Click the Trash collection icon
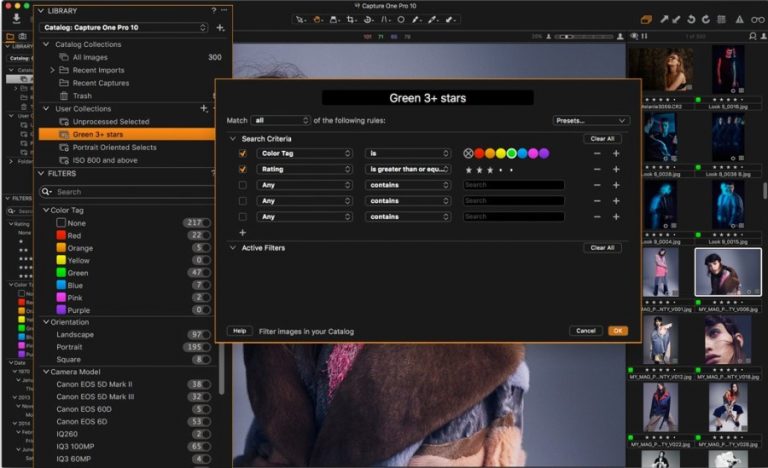This screenshot has height=468, width=768. tap(64, 96)
